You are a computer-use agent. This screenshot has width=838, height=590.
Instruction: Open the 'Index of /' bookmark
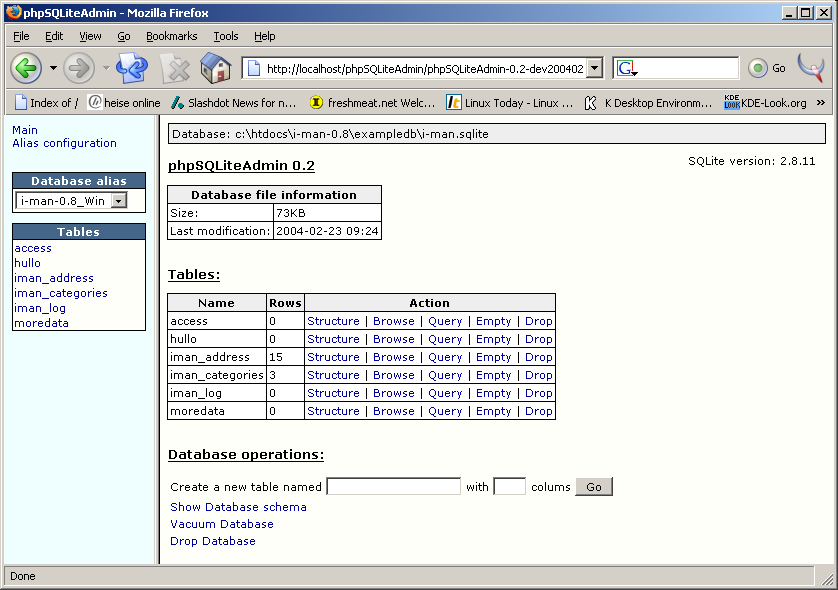pyautogui.click(x=46, y=103)
